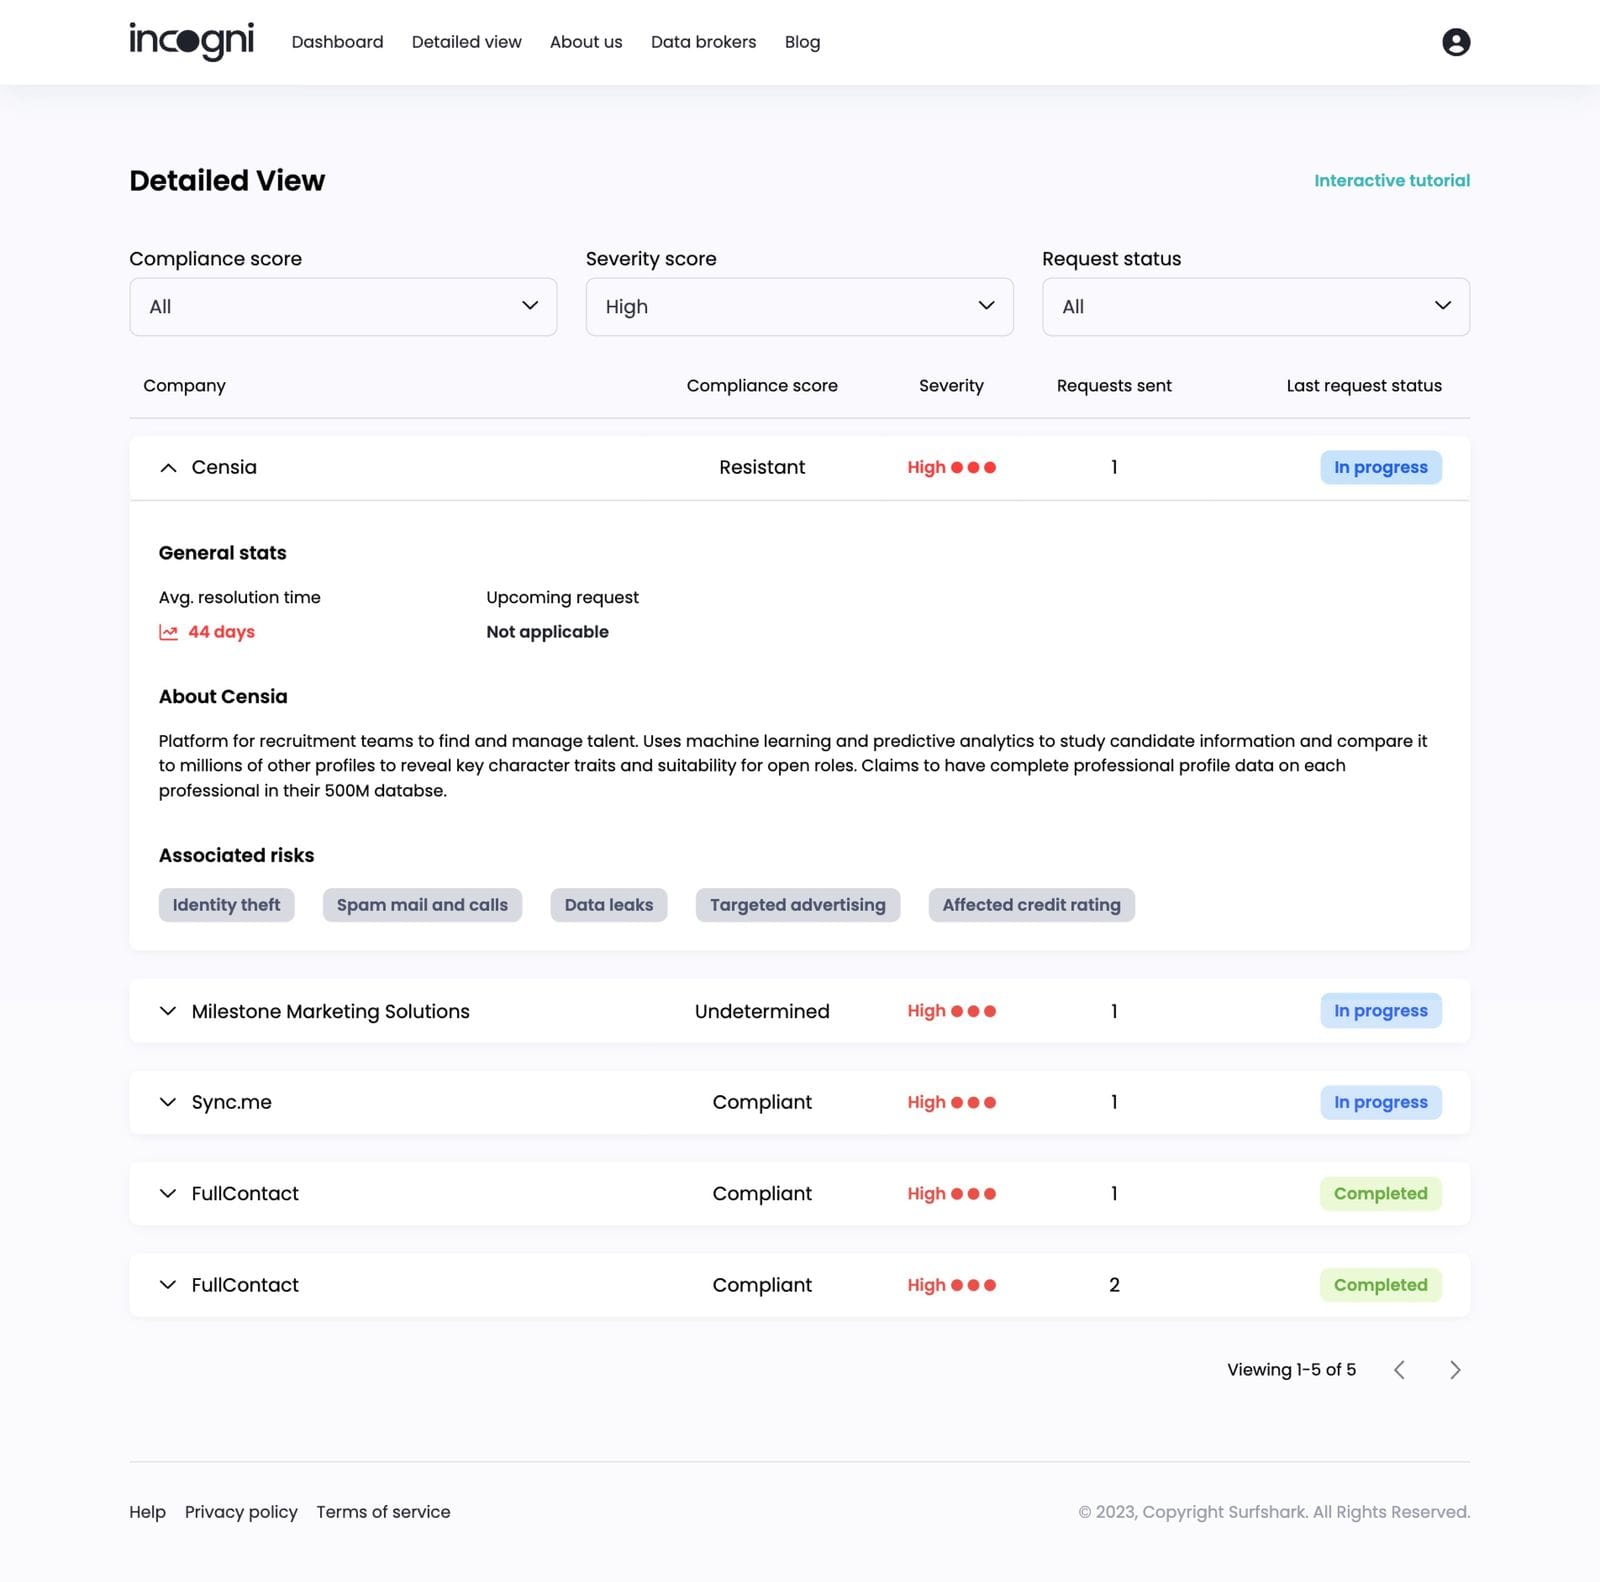Click the Terms of service link
The width and height of the screenshot is (1600, 1582).
(x=383, y=1512)
